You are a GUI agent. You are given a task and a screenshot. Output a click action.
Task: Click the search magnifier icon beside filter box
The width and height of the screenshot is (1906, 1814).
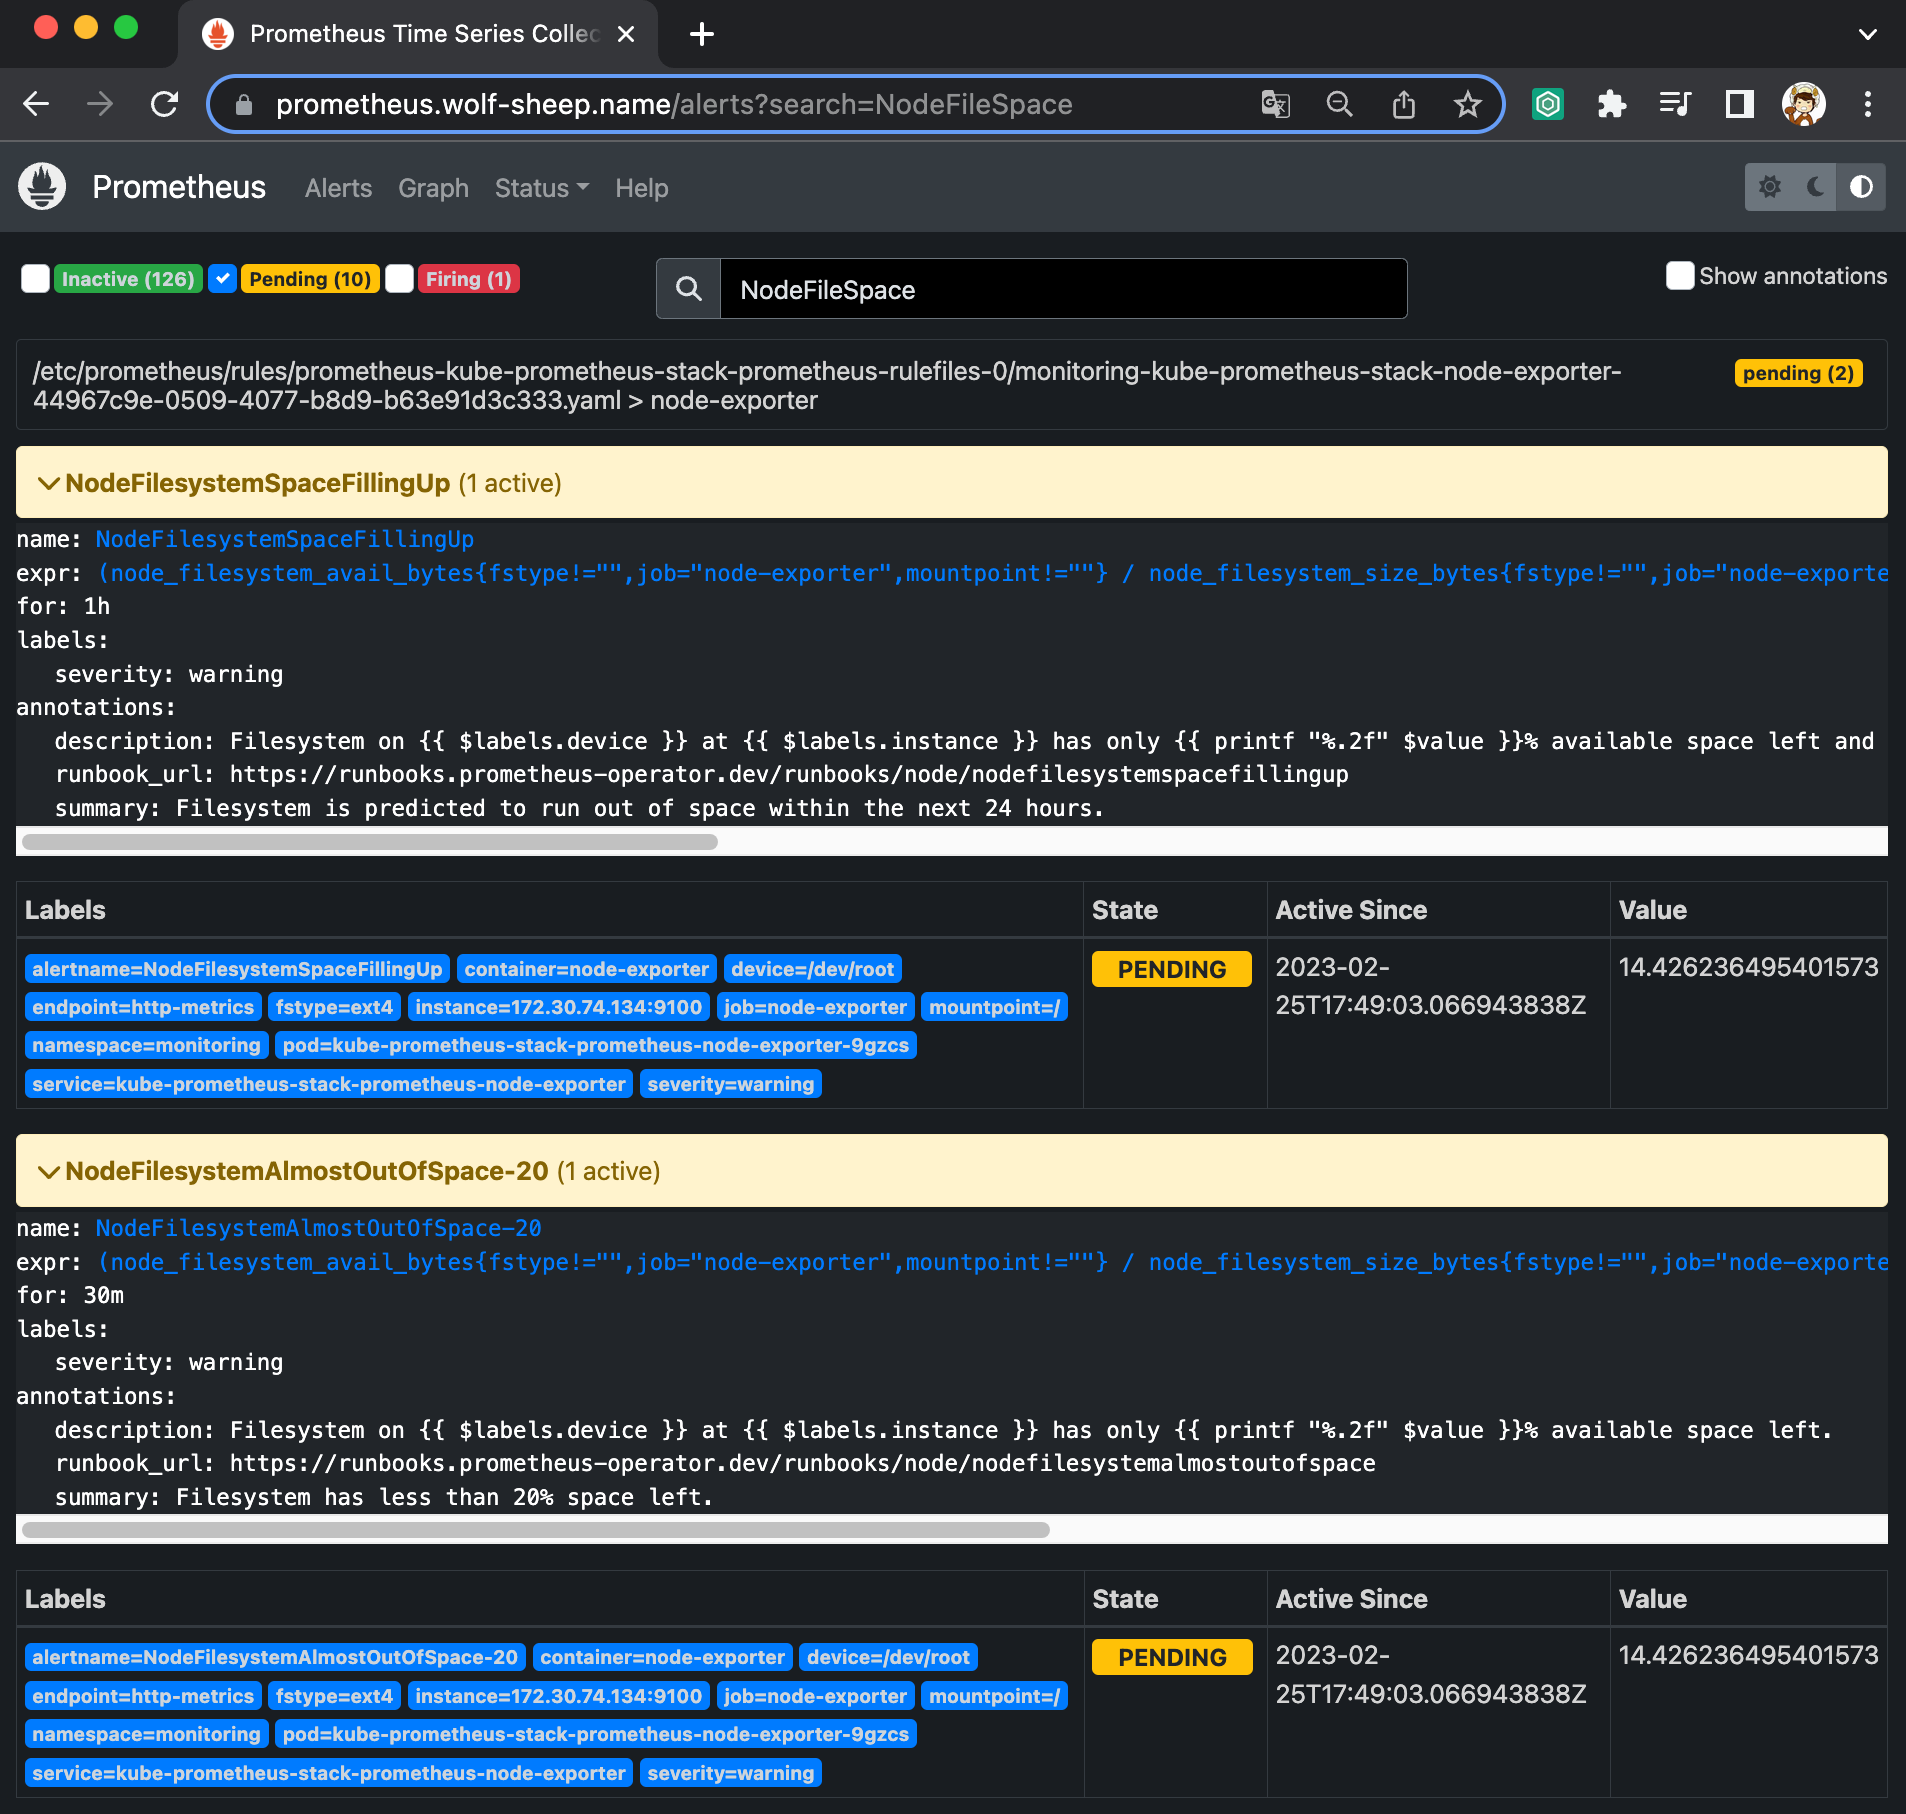688,289
